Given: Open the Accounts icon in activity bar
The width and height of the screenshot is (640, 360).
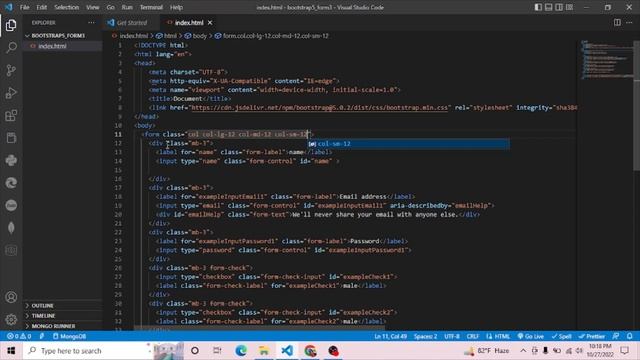Looking at the screenshot, I should coord(11,297).
